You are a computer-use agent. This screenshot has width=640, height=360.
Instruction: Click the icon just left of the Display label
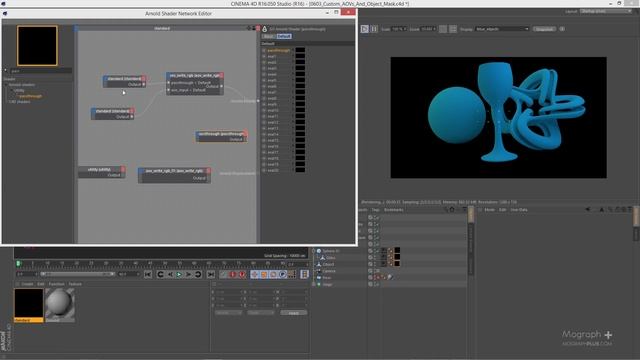(x=453, y=29)
